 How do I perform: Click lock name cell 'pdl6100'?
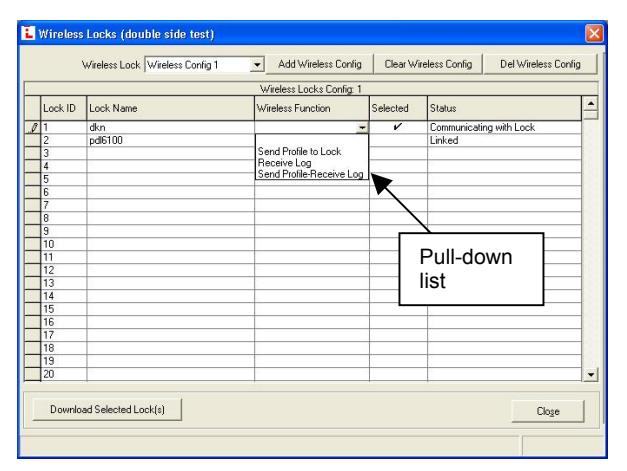(170, 140)
